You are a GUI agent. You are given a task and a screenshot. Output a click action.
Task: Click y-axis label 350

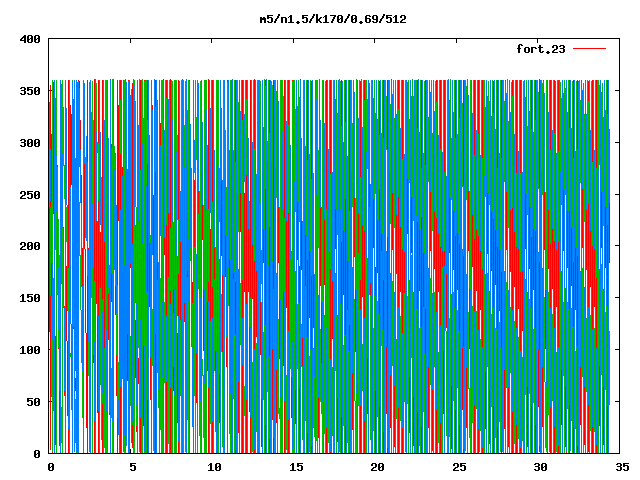(x=30, y=91)
